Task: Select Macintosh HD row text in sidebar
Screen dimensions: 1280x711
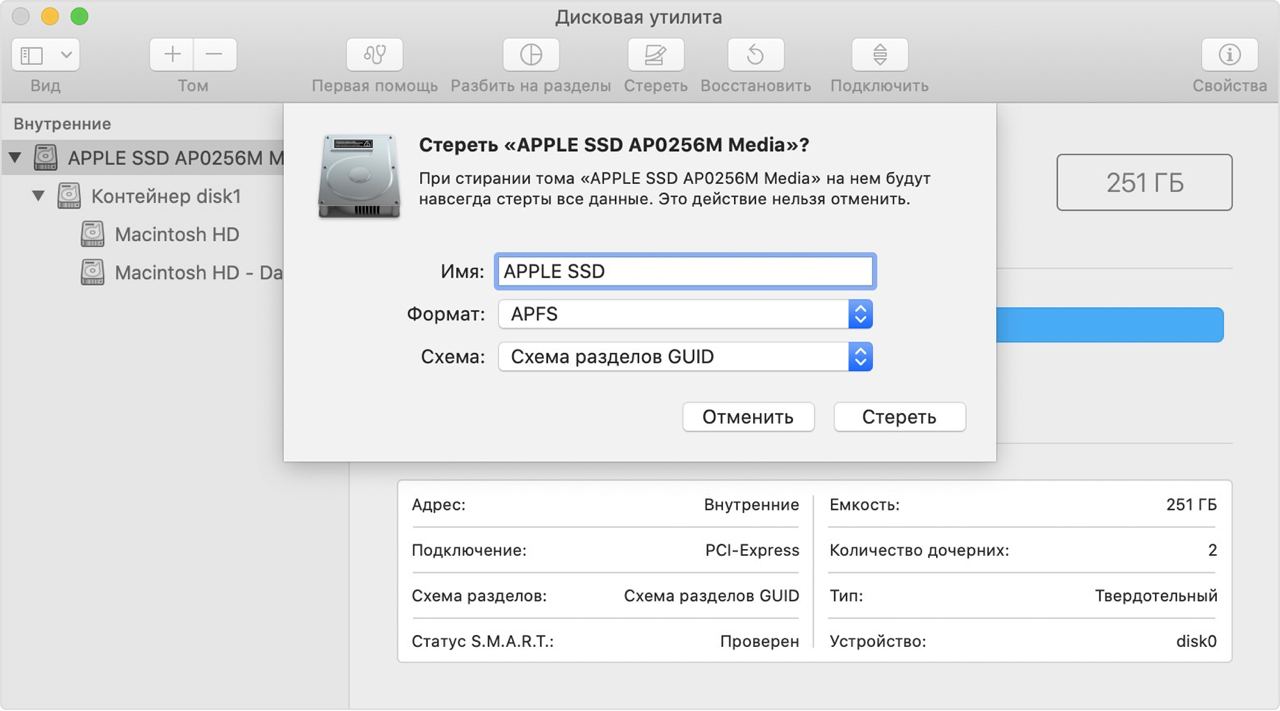Action: coord(177,234)
